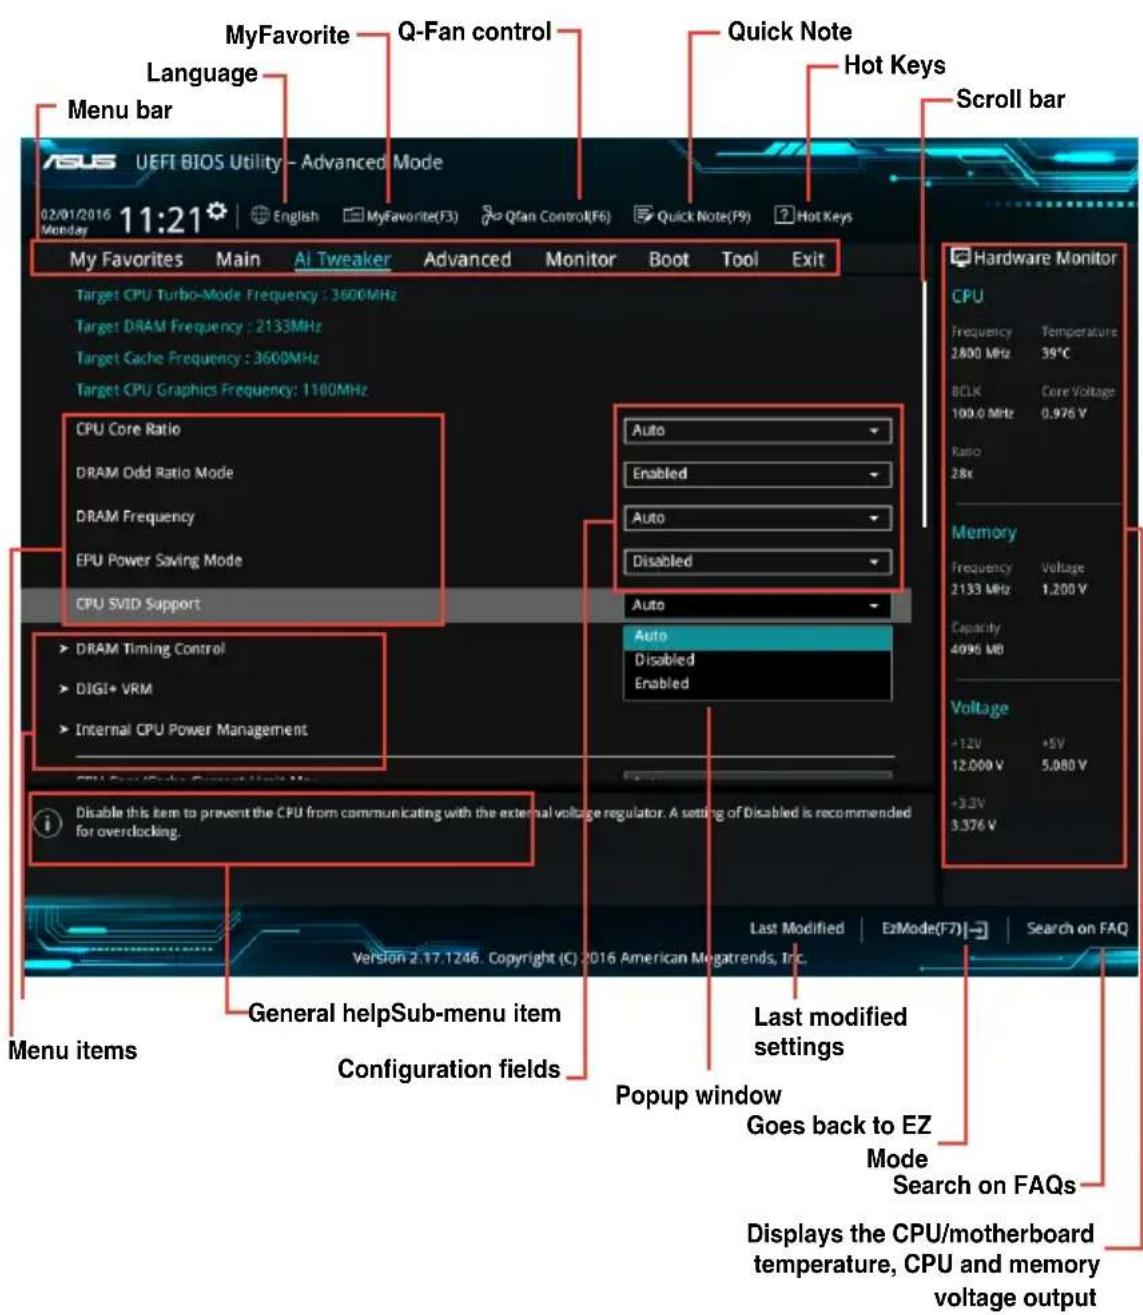
Task: Click the 2800 MHz CPU frequency value
Action: coord(980,353)
